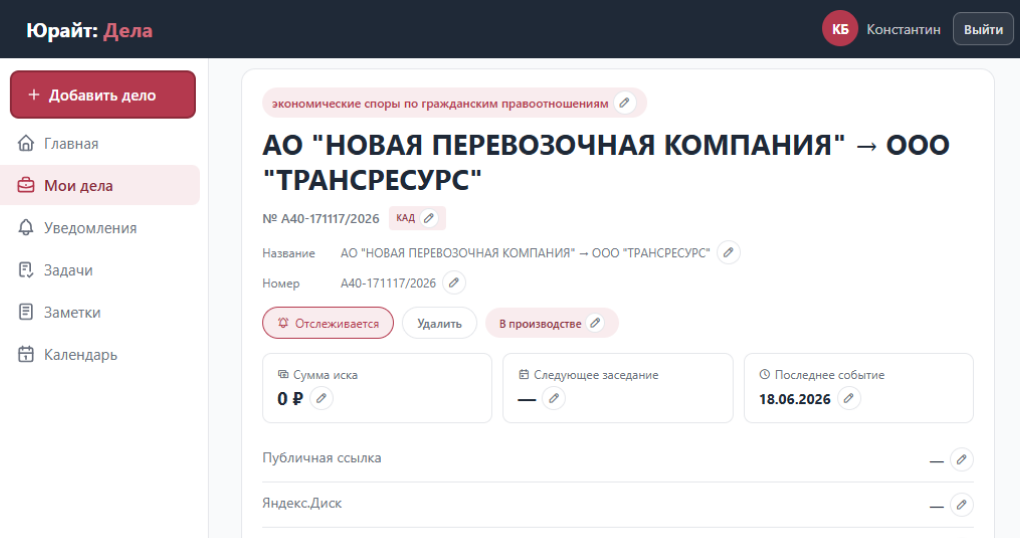
Task: Edit the КАД source badge pencil
Action: point(429,218)
